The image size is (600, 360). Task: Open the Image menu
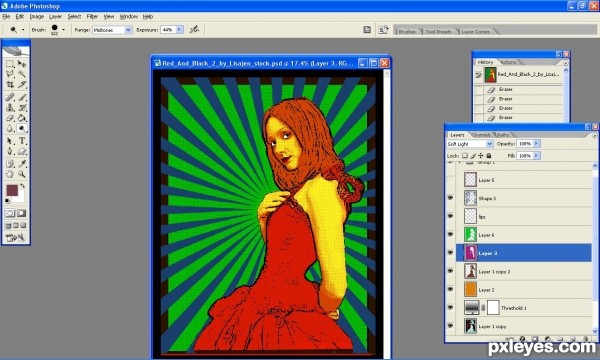point(37,16)
